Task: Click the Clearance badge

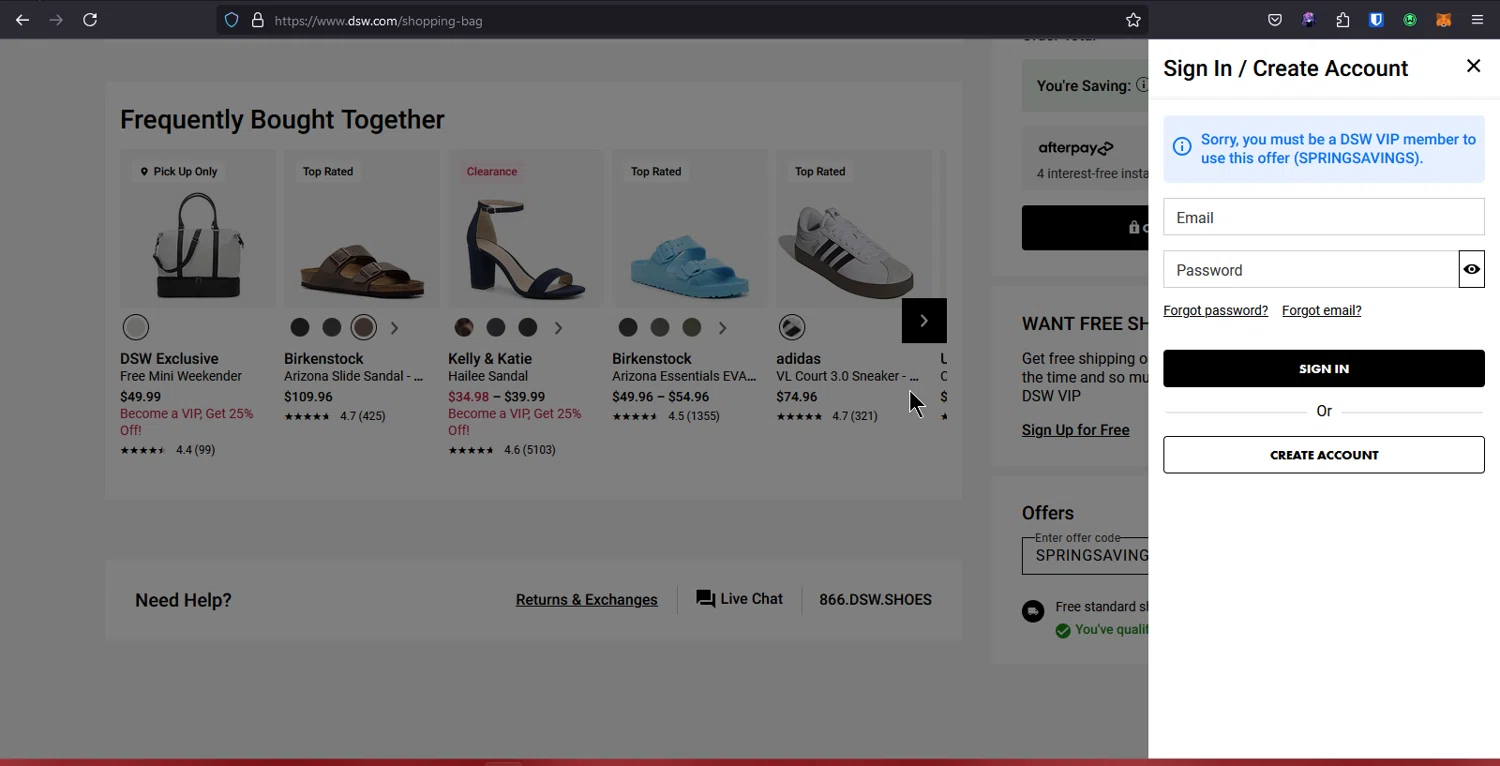Action: (x=492, y=172)
